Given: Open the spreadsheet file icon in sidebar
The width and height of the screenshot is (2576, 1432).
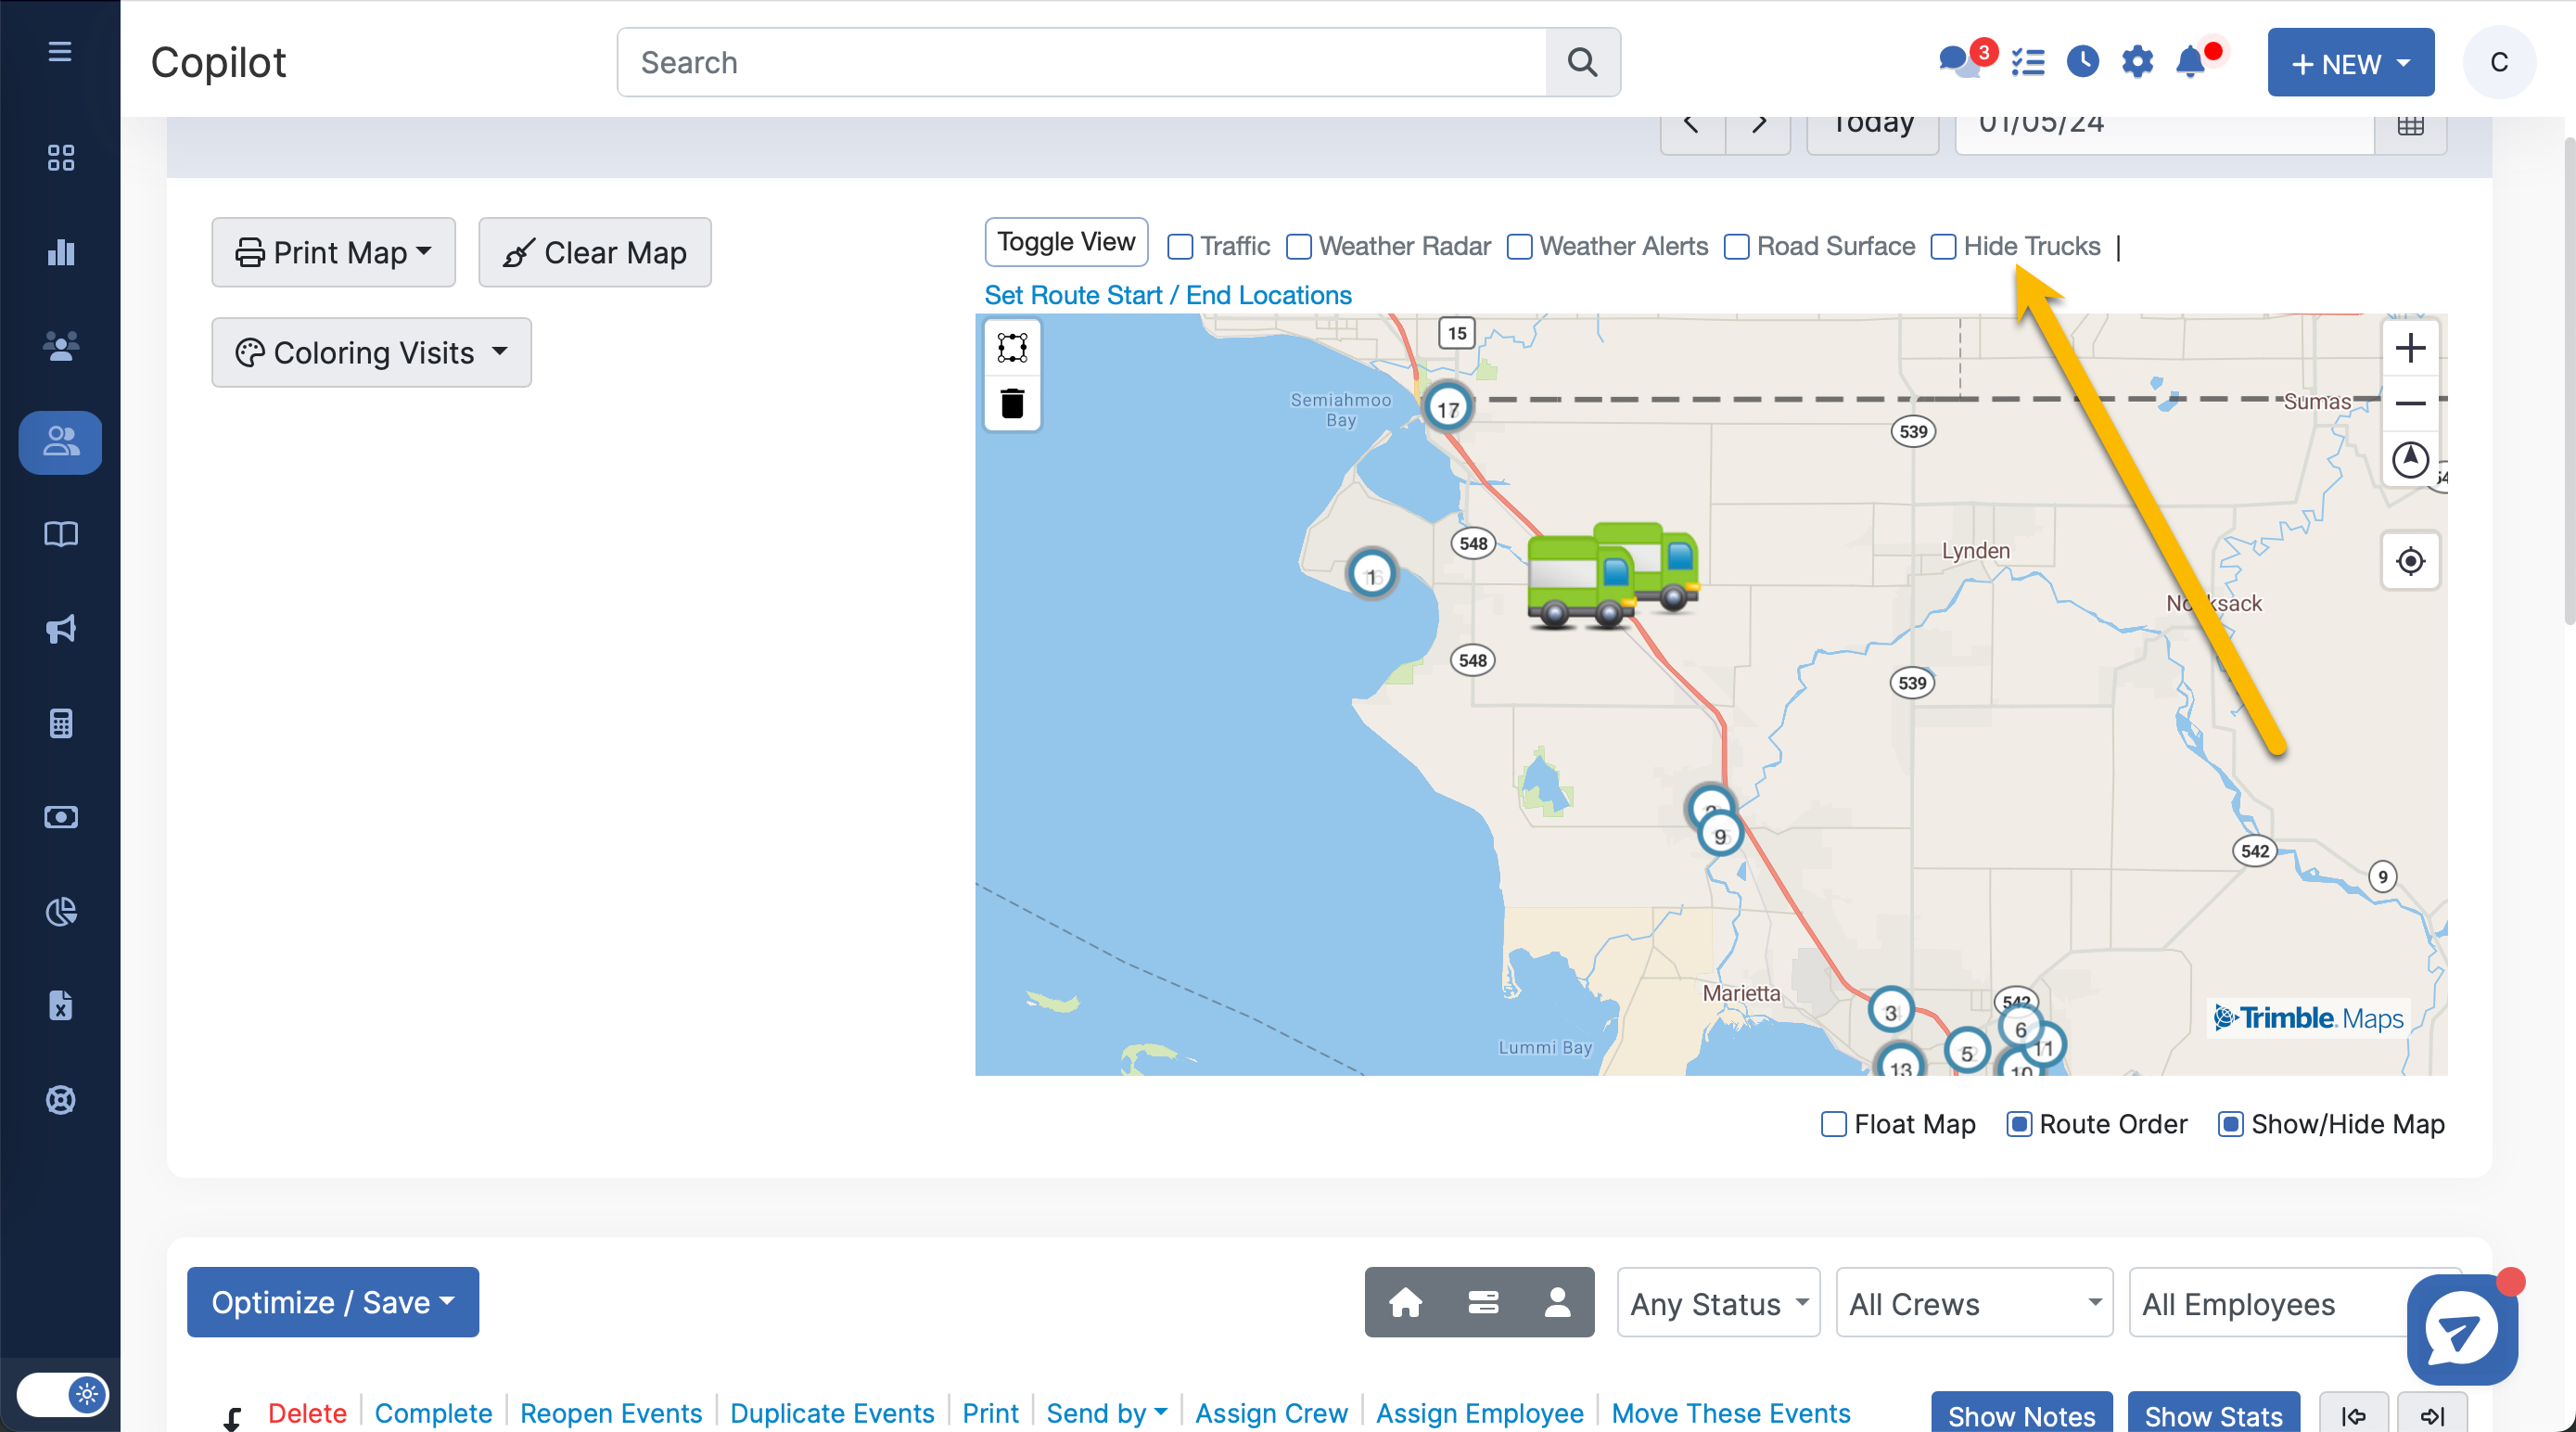Looking at the screenshot, I should (x=60, y=1005).
